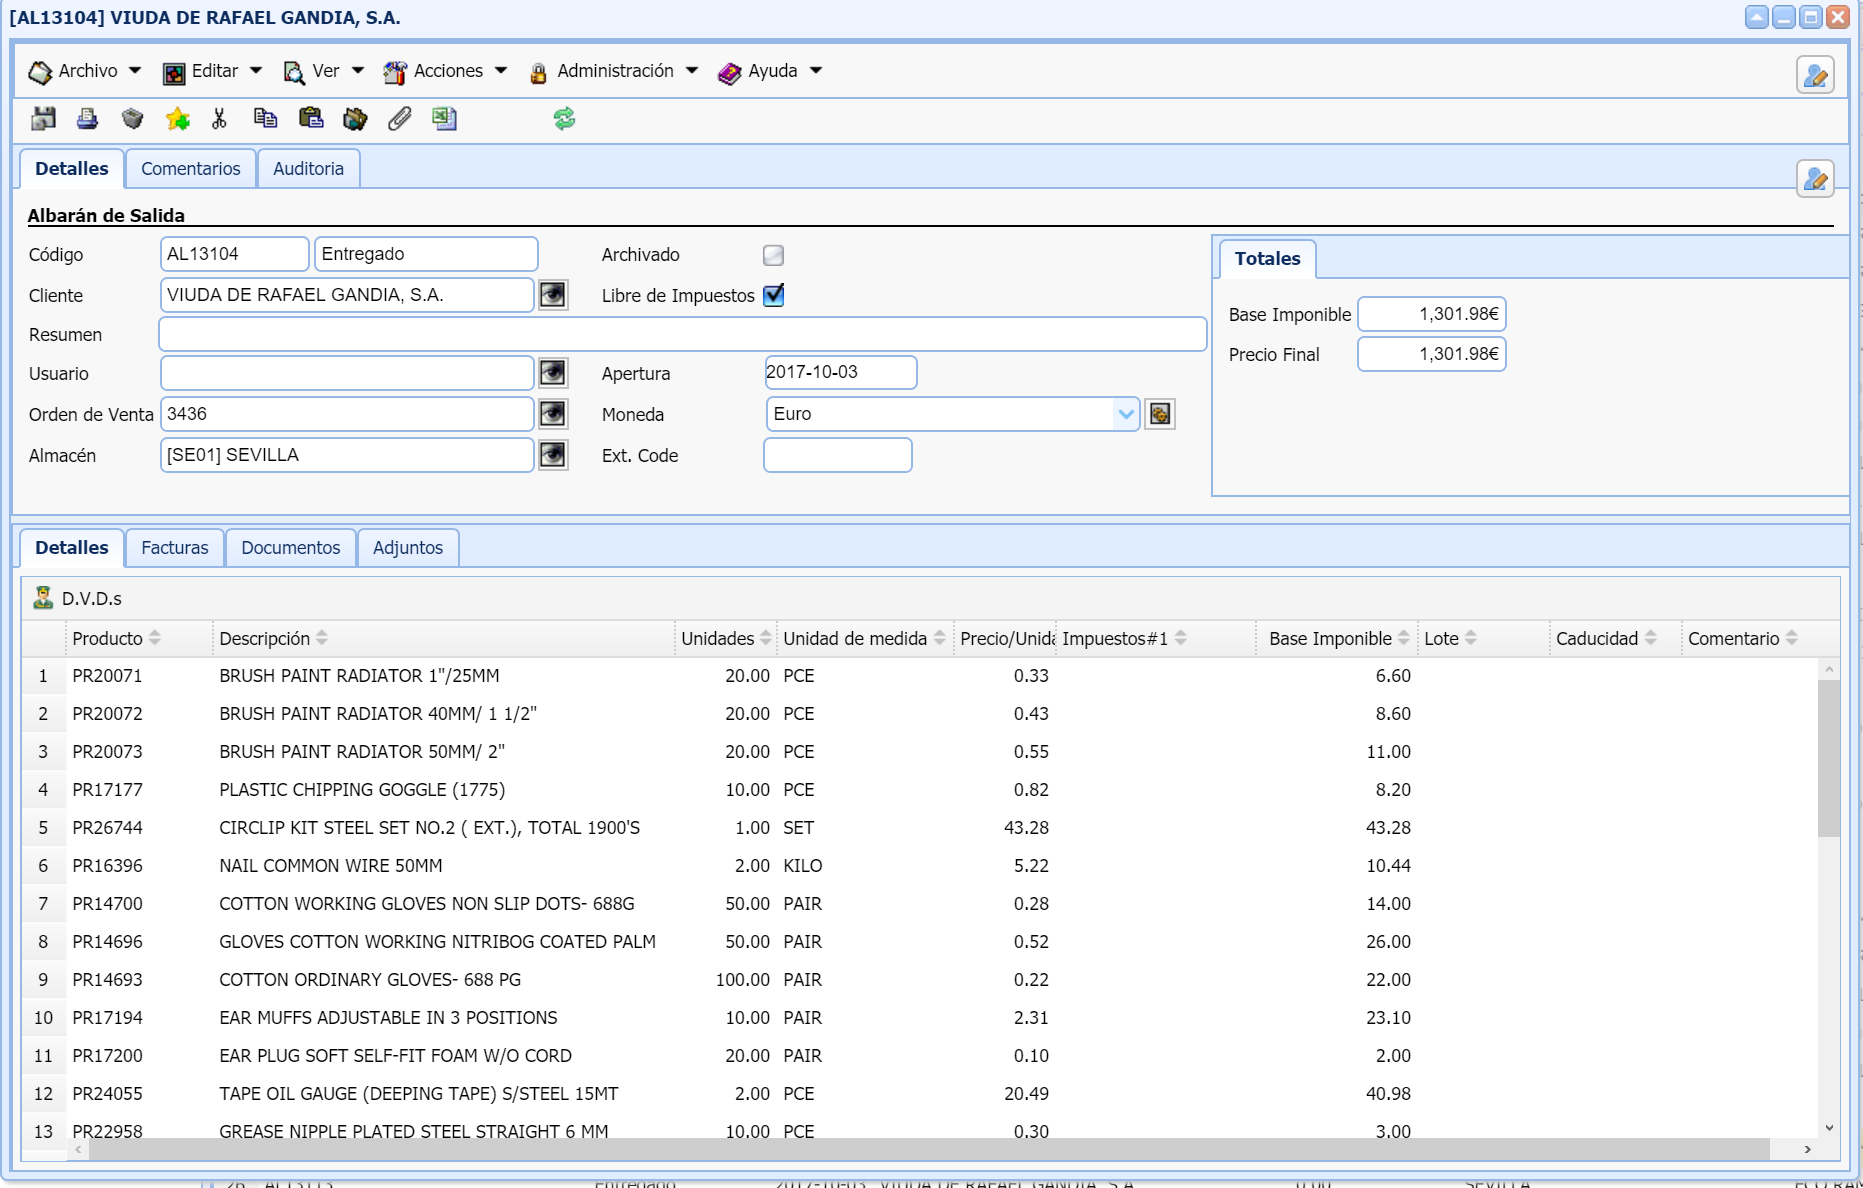The width and height of the screenshot is (1863, 1188).
Task: Click the Resumen input field
Action: click(682, 334)
